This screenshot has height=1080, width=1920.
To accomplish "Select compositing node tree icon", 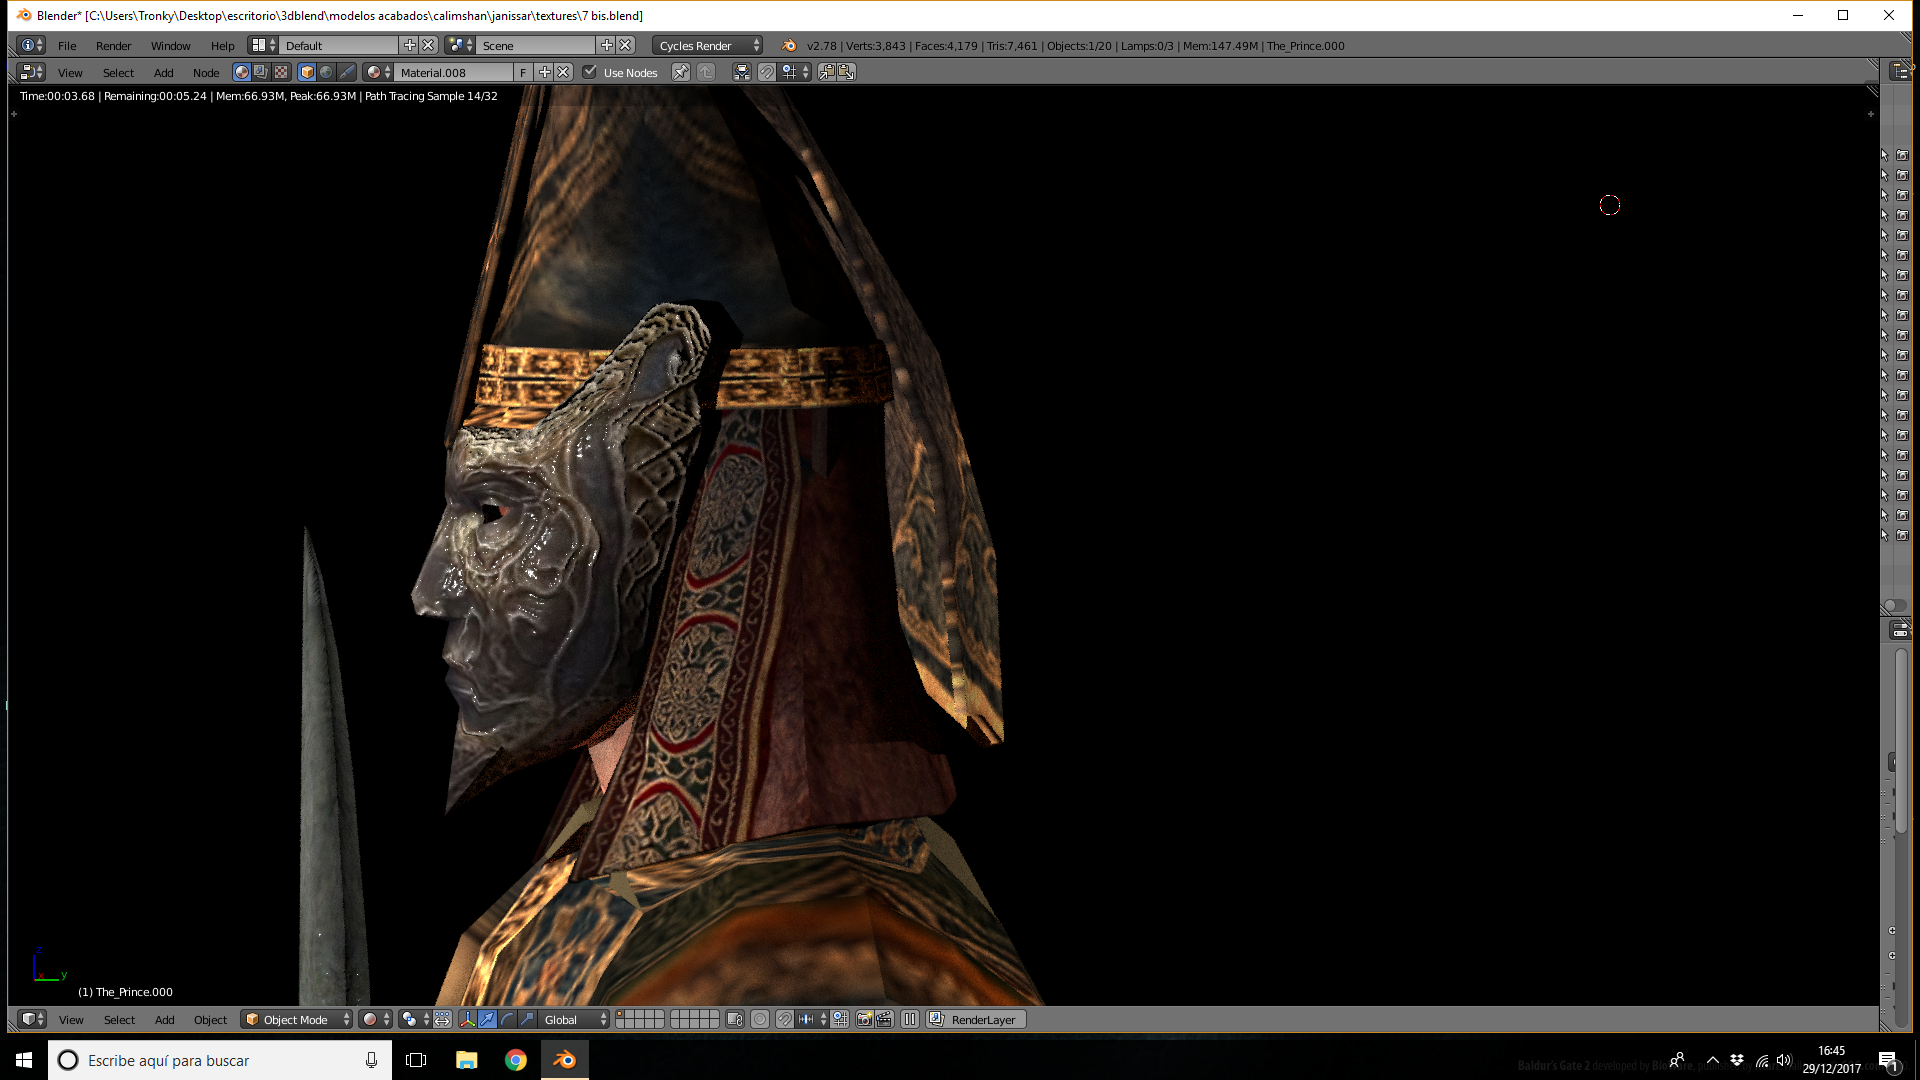I will [x=261, y=72].
